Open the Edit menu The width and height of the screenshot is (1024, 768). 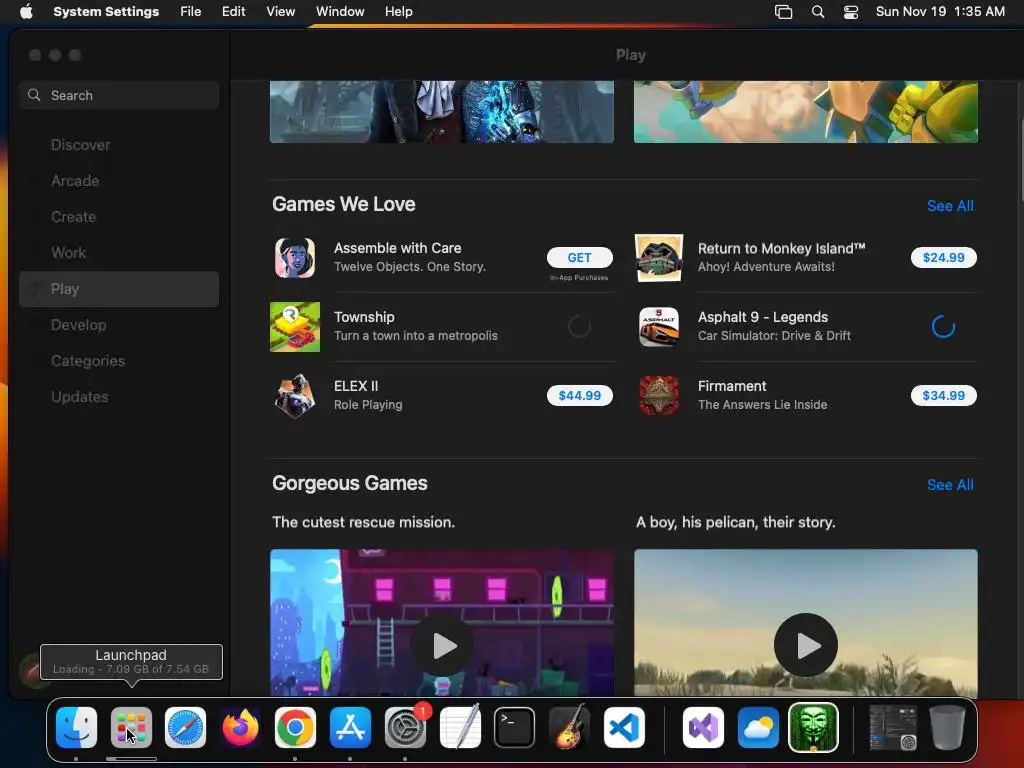234,12
